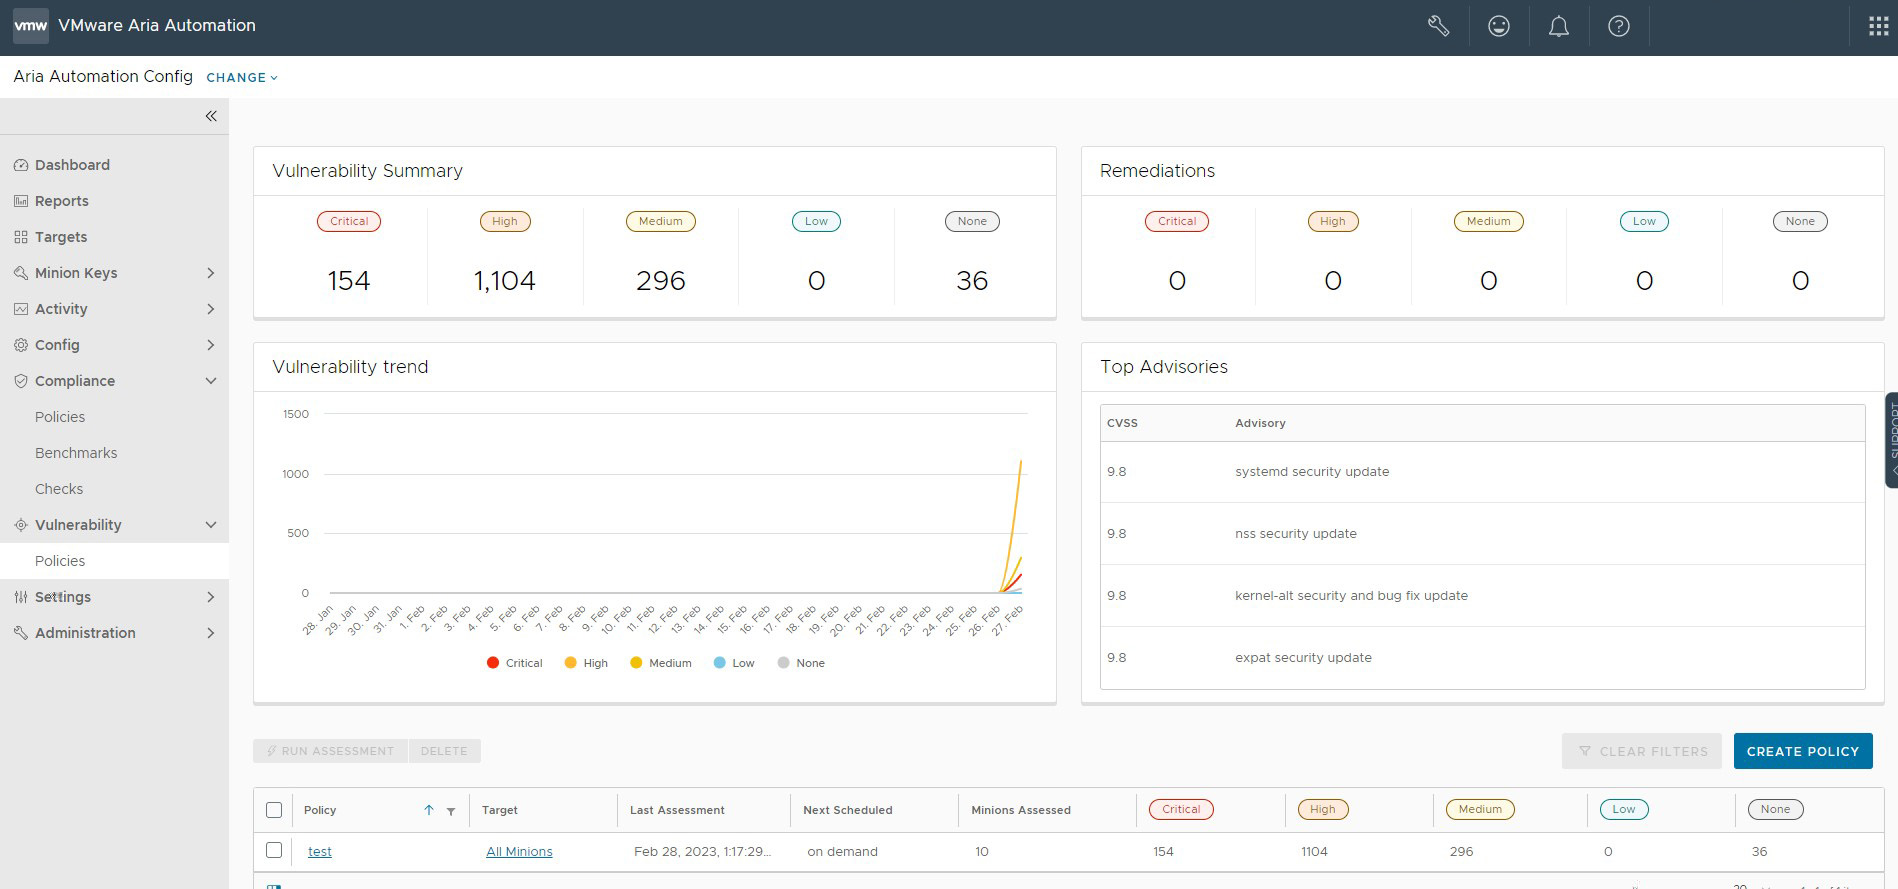This screenshot has width=1898, height=889.
Task: Open the Policy column filter funnel
Action: pyautogui.click(x=451, y=811)
